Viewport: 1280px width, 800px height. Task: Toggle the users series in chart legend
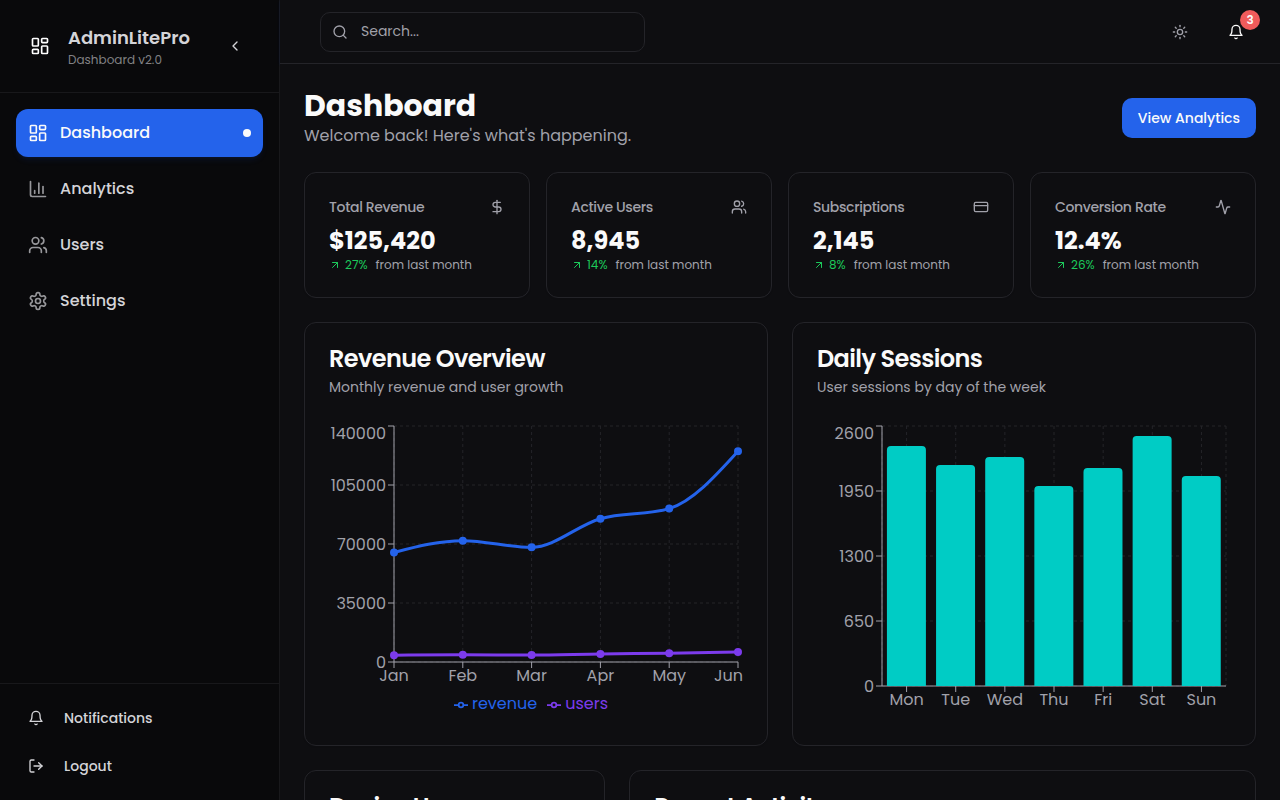pos(577,704)
